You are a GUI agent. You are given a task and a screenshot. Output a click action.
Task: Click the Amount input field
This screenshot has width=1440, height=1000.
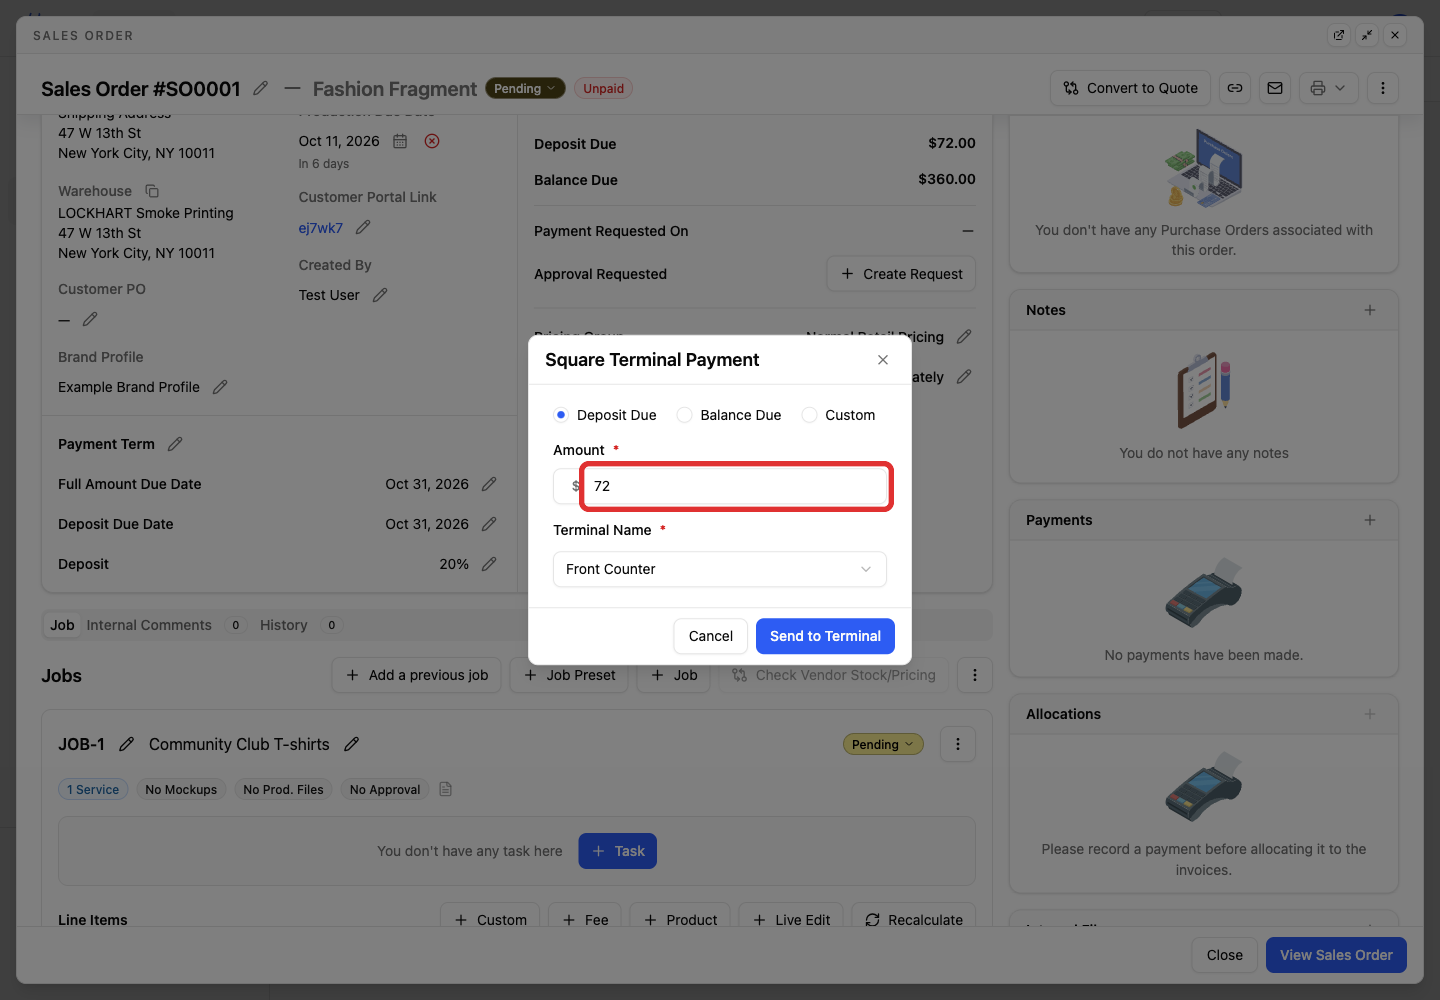(736, 486)
